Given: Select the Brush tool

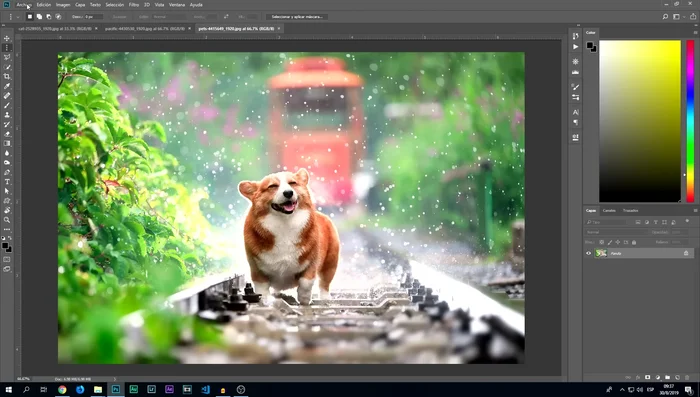Looking at the screenshot, I should pyautogui.click(x=7, y=105).
